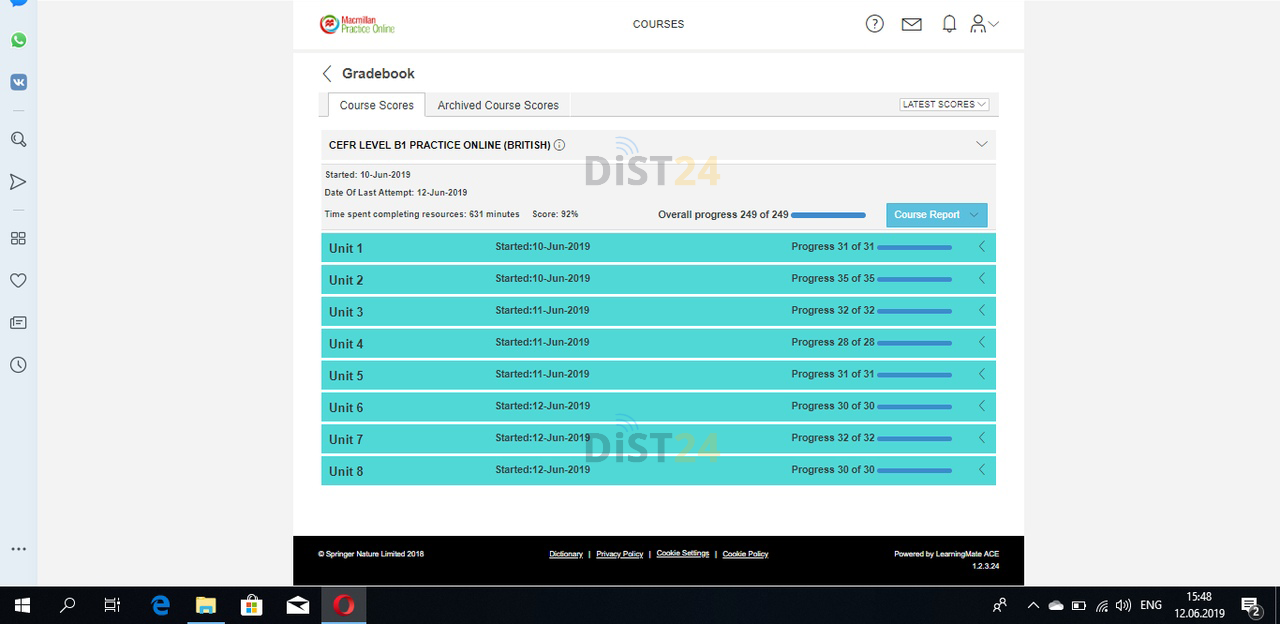Image resolution: width=1280 pixels, height=624 pixels.
Task: Expand the Unit 5 details chevron
Action: (x=981, y=374)
